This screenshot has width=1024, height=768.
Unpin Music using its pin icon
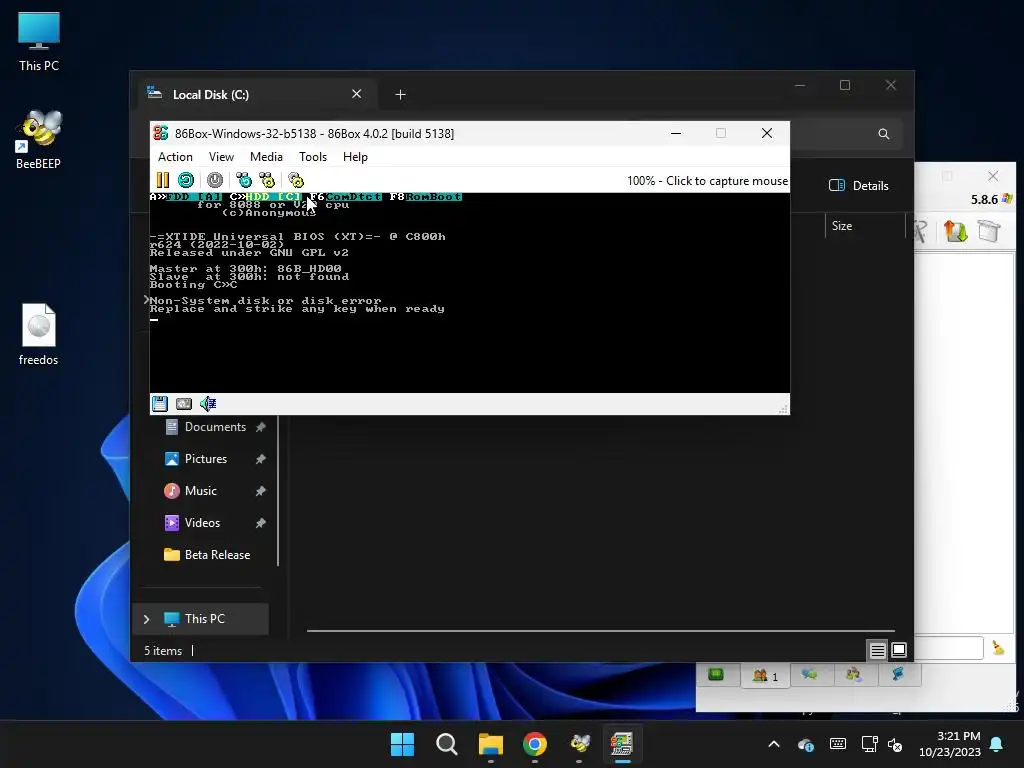point(261,491)
